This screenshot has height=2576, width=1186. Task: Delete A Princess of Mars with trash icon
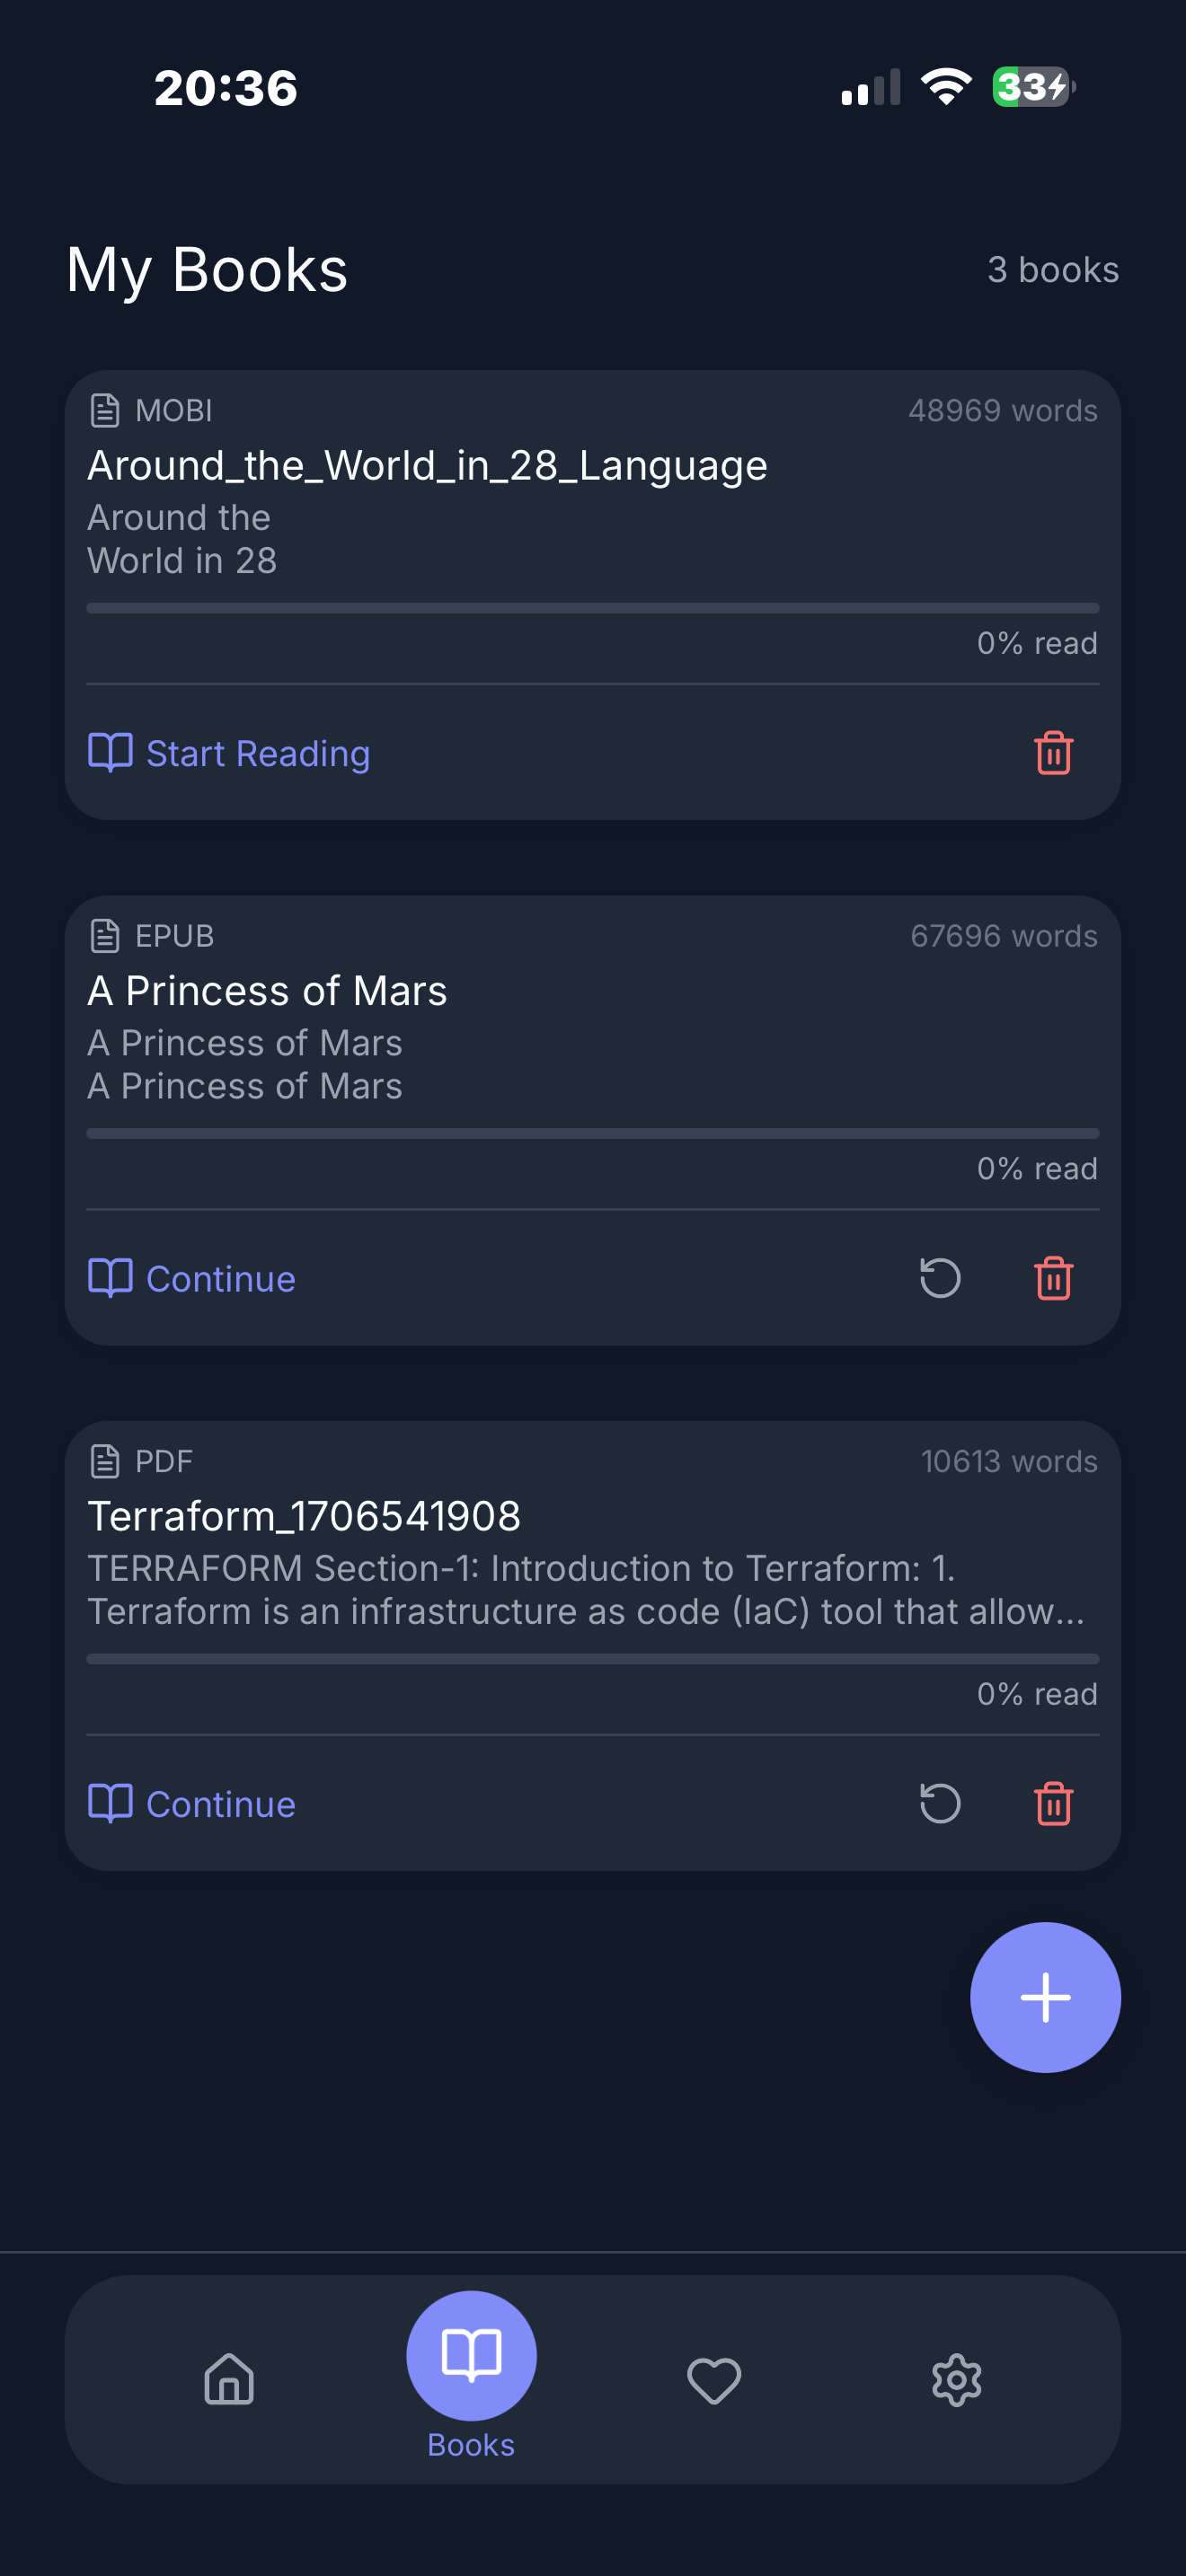click(1053, 1278)
